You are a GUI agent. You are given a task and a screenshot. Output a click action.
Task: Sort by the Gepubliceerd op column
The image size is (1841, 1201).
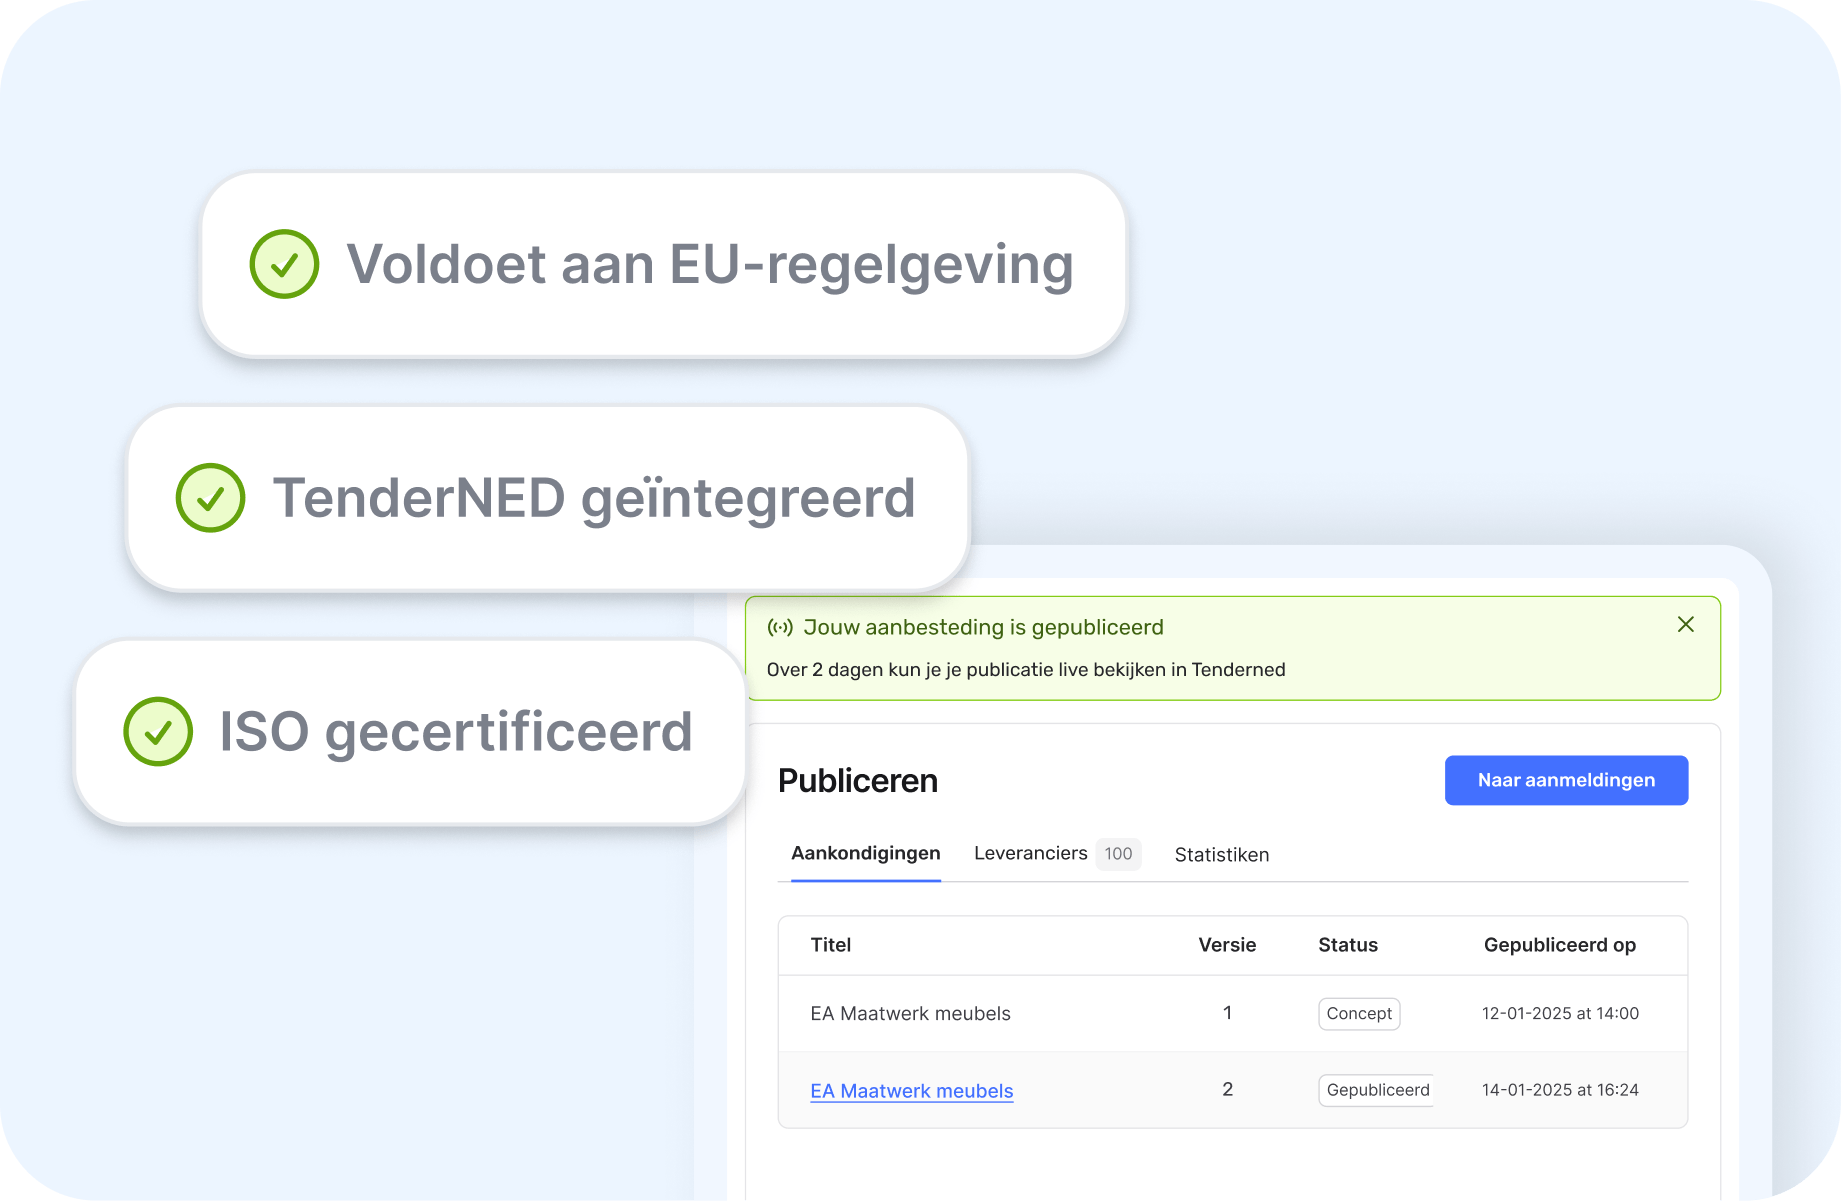point(1559,945)
